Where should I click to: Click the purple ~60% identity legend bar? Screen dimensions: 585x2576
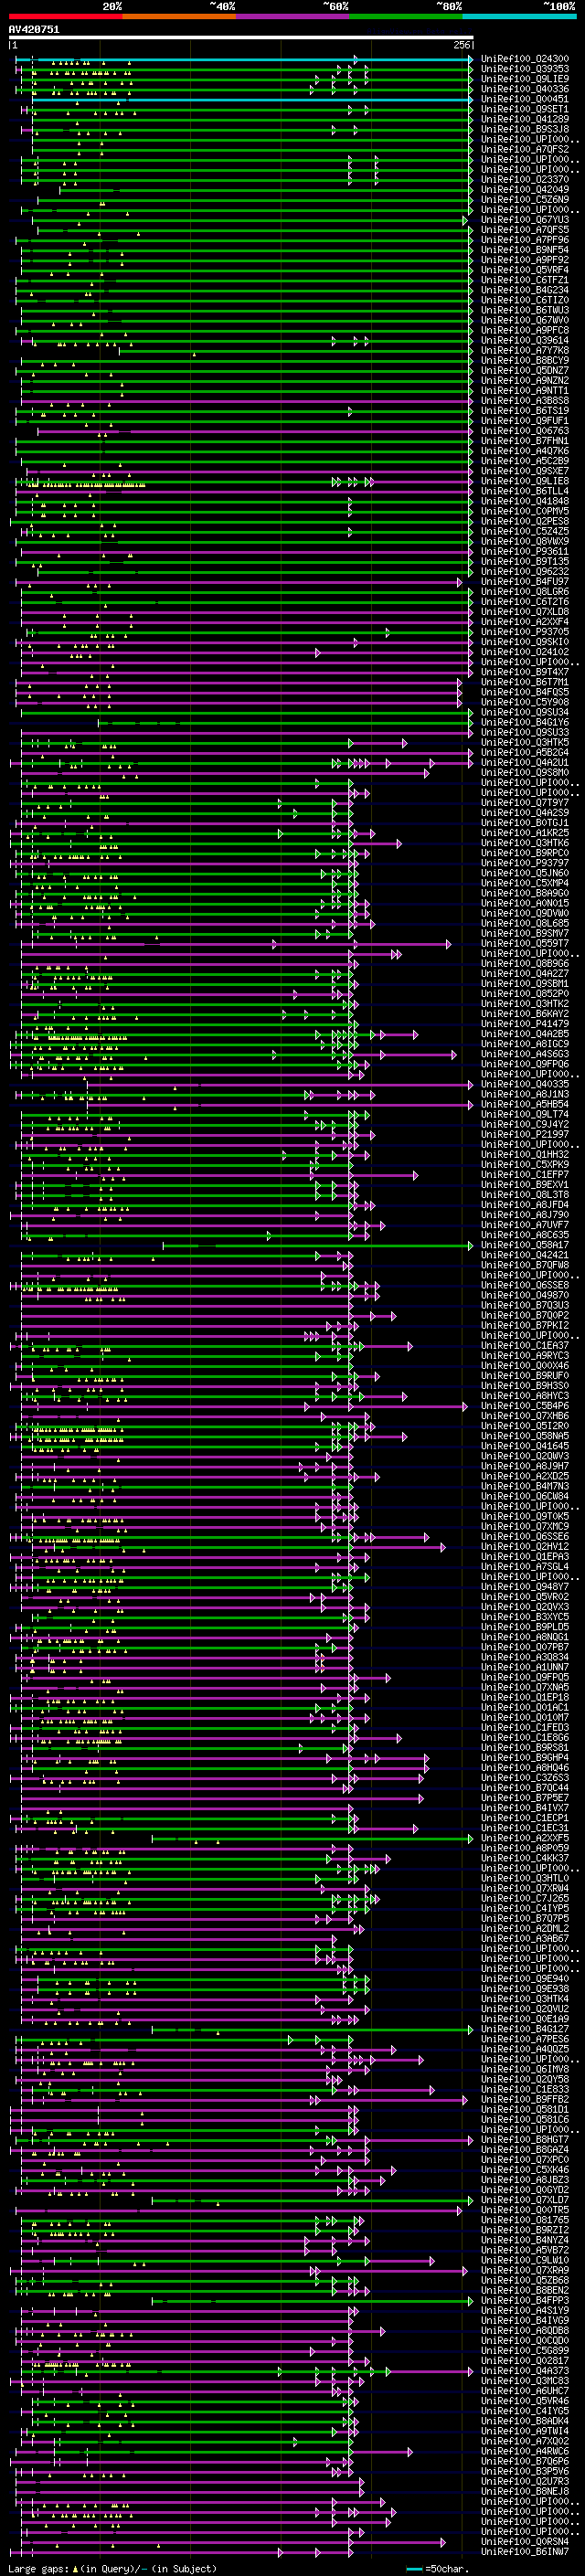tap(292, 16)
